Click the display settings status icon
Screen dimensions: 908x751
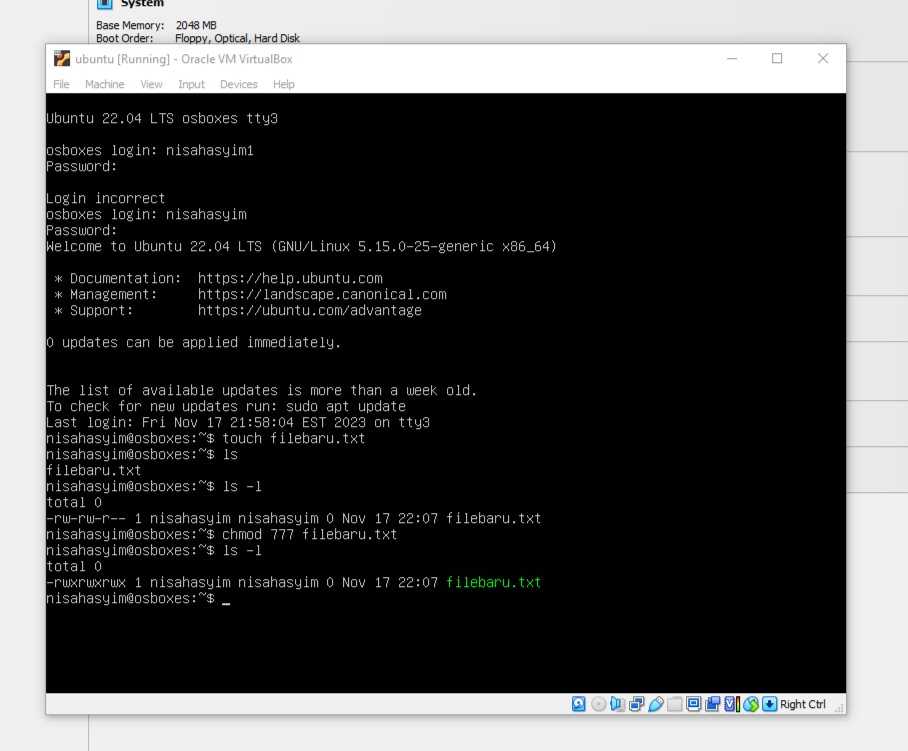tap(693, 704)
